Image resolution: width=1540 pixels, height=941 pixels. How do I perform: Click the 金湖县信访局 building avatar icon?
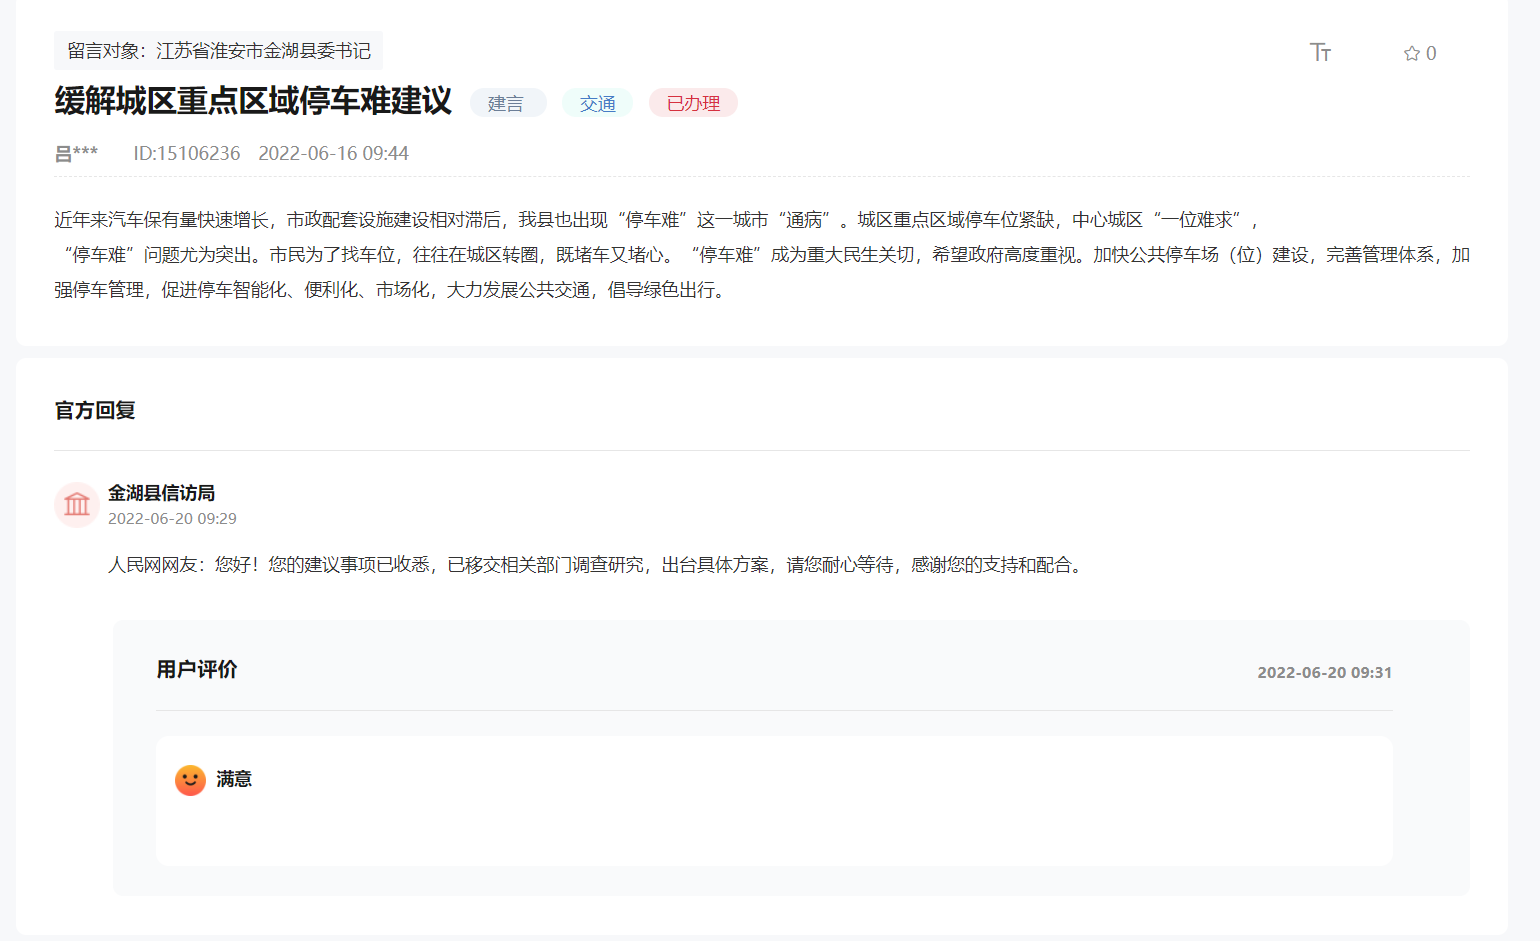coord(77,505)
